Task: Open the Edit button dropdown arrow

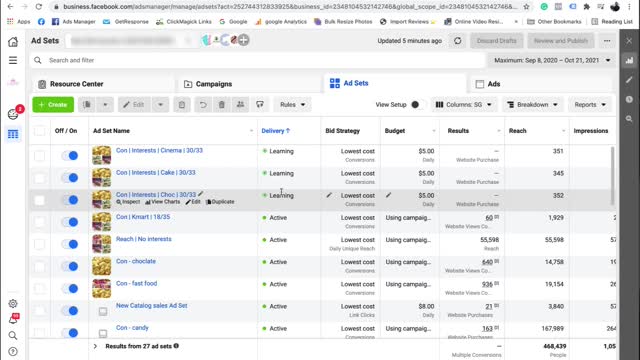Action: 160,104
